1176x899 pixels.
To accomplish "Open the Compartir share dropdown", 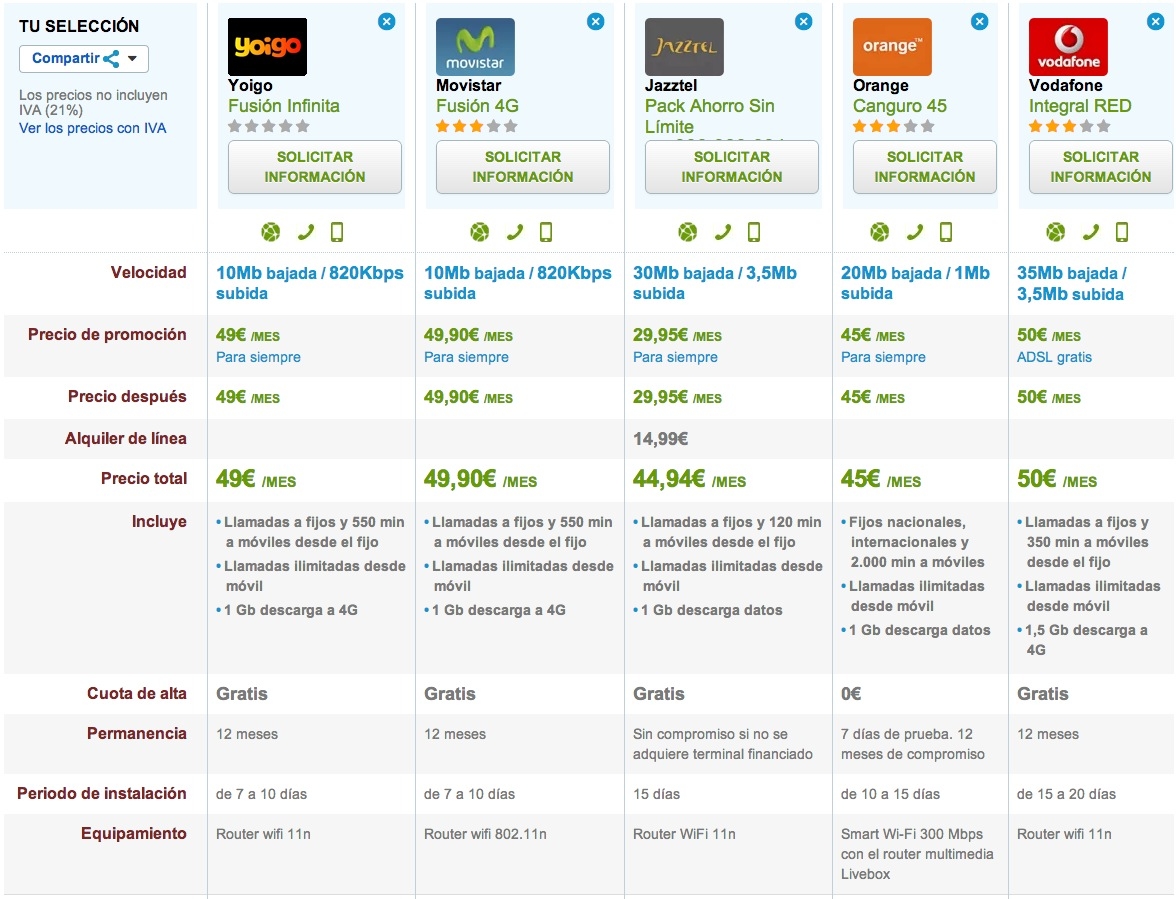I will (84, 58).
